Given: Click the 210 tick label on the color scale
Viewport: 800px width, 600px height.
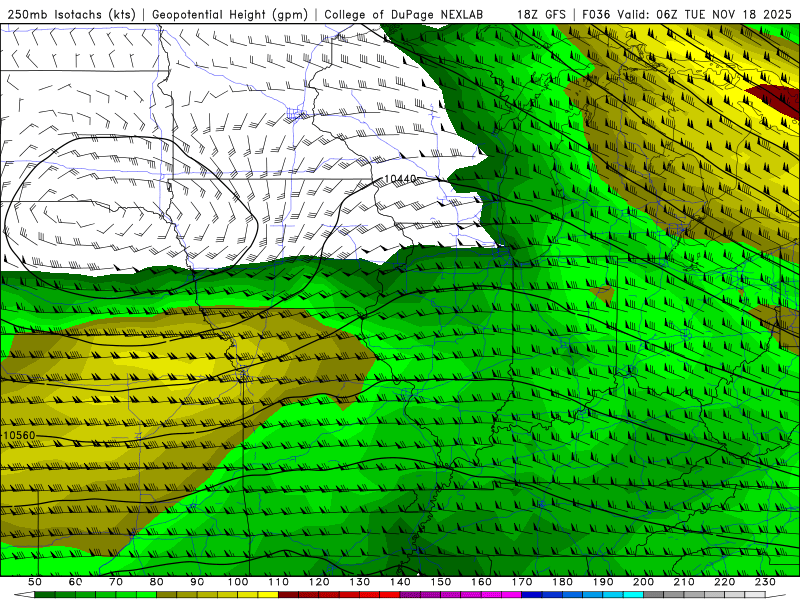Looking at the screenshot, I should (684, 582).
